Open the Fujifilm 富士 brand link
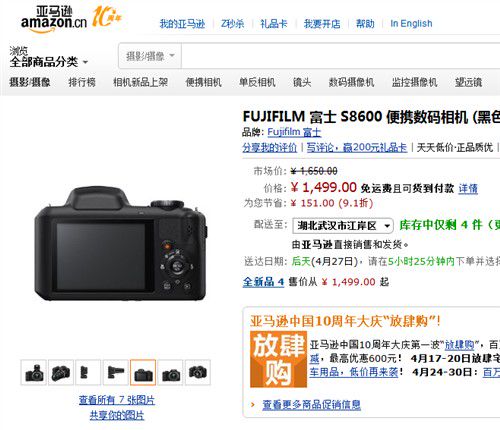 point(294,132)
